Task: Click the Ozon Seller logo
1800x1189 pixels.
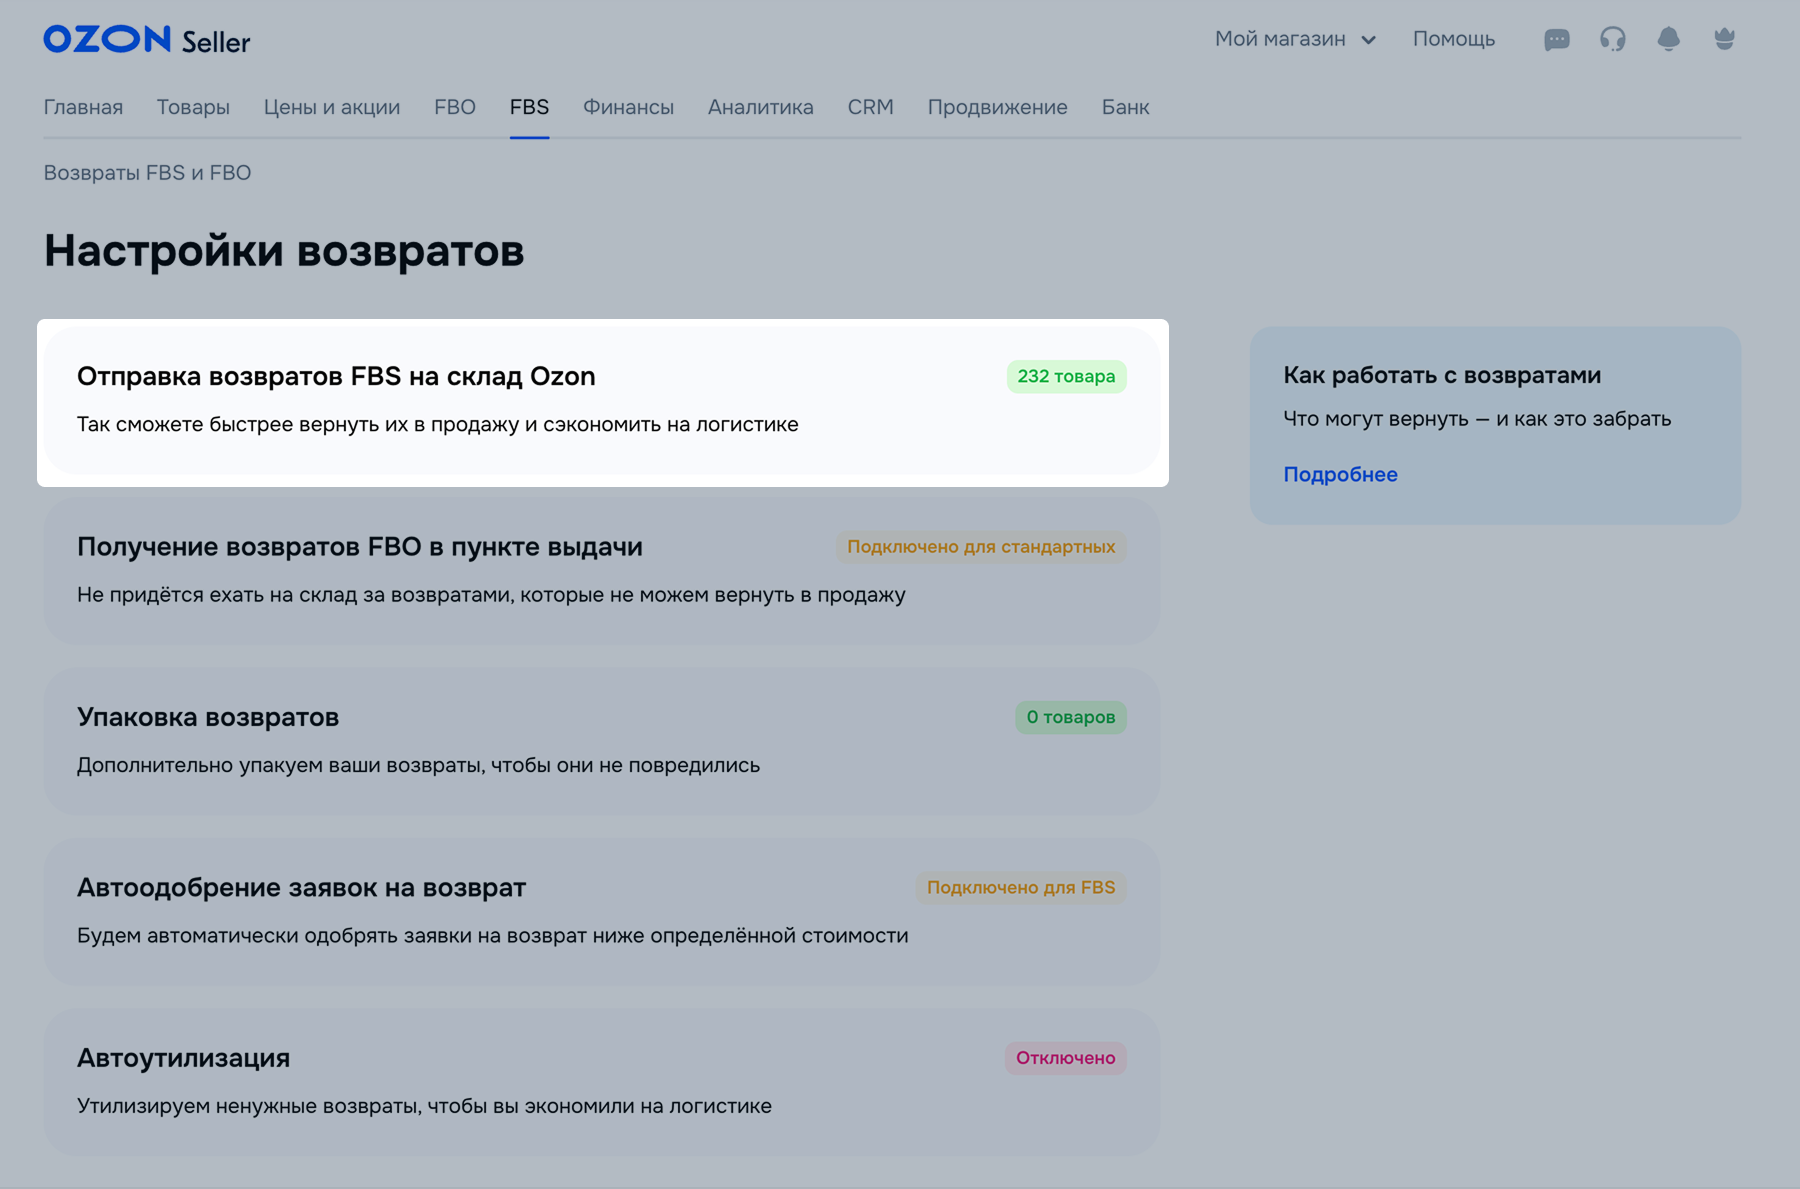Action: coord(146,40)
